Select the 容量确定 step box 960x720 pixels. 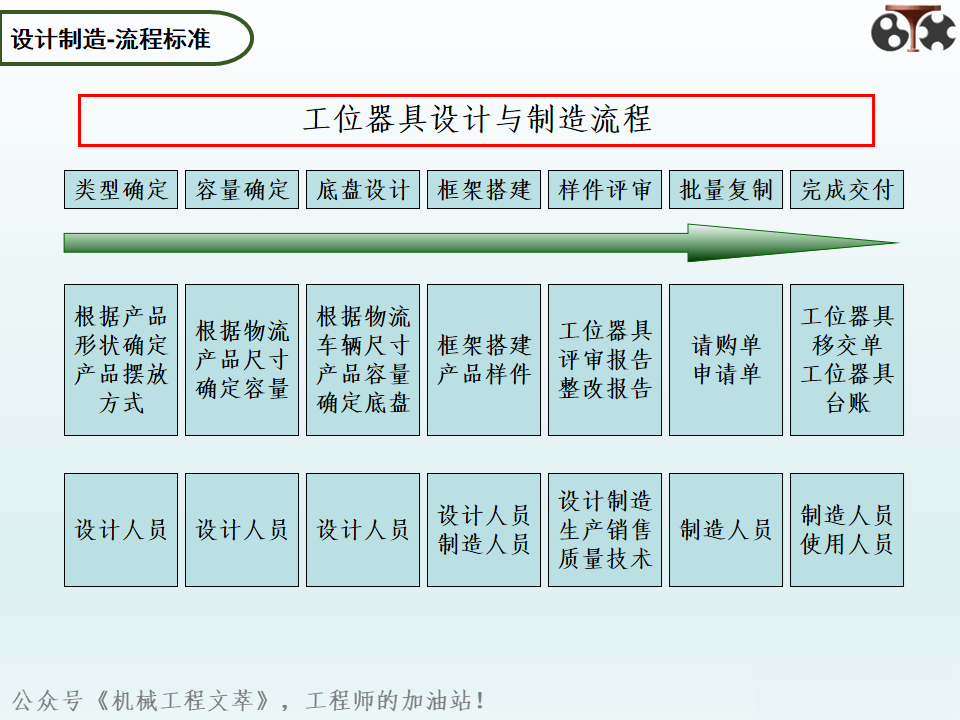(242, 190)
